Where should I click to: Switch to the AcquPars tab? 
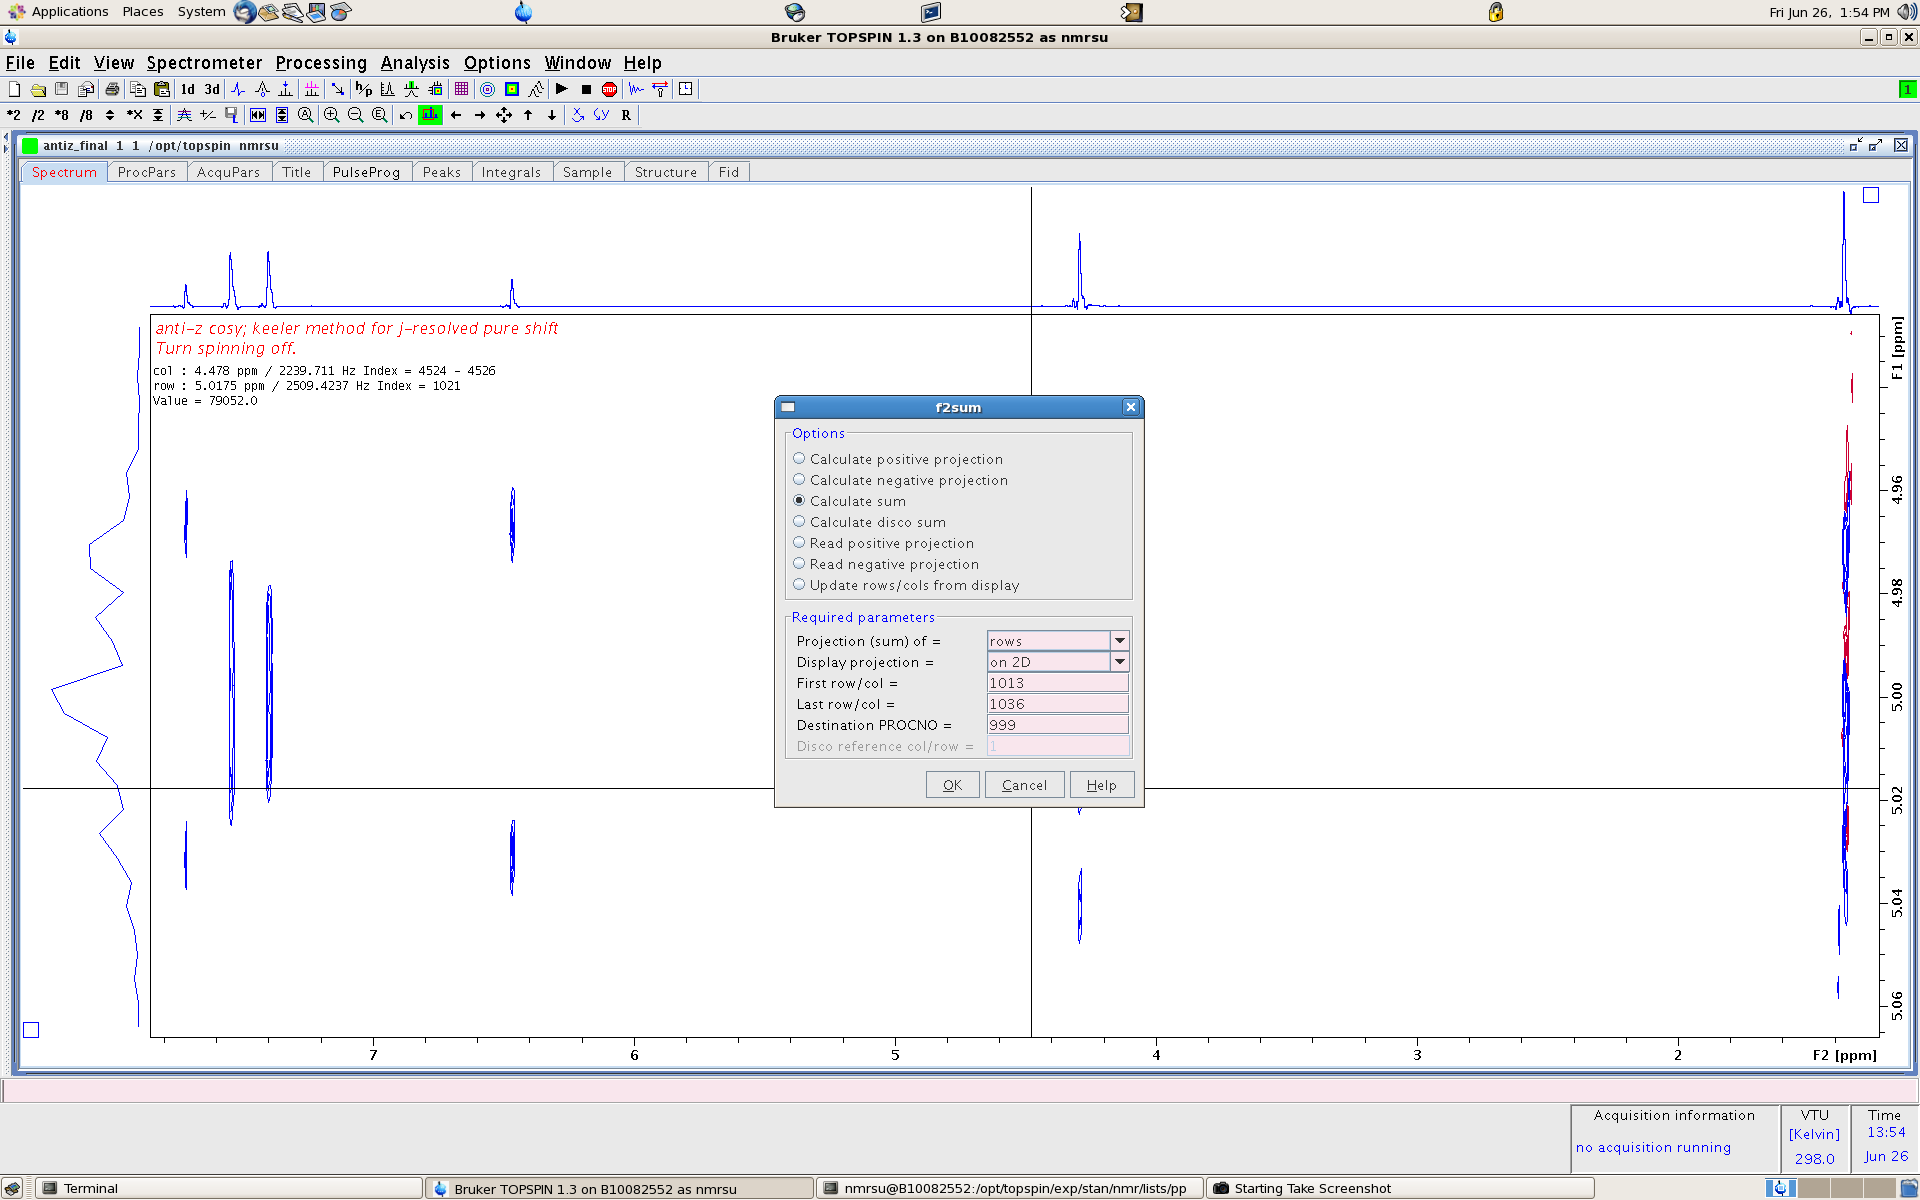coord(228,172)
